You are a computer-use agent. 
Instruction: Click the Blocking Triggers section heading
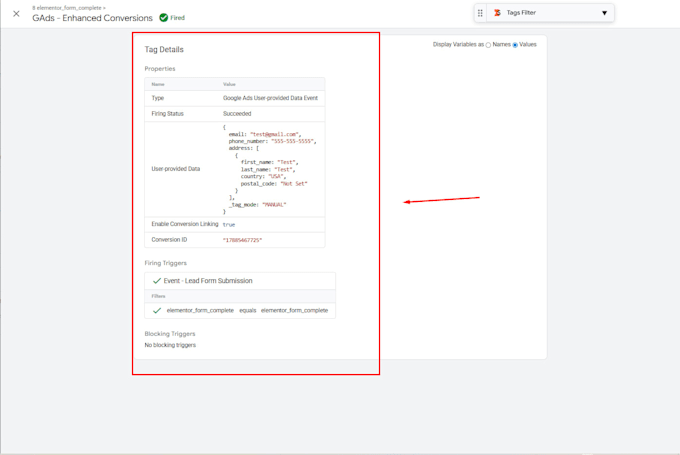point(170,334)
